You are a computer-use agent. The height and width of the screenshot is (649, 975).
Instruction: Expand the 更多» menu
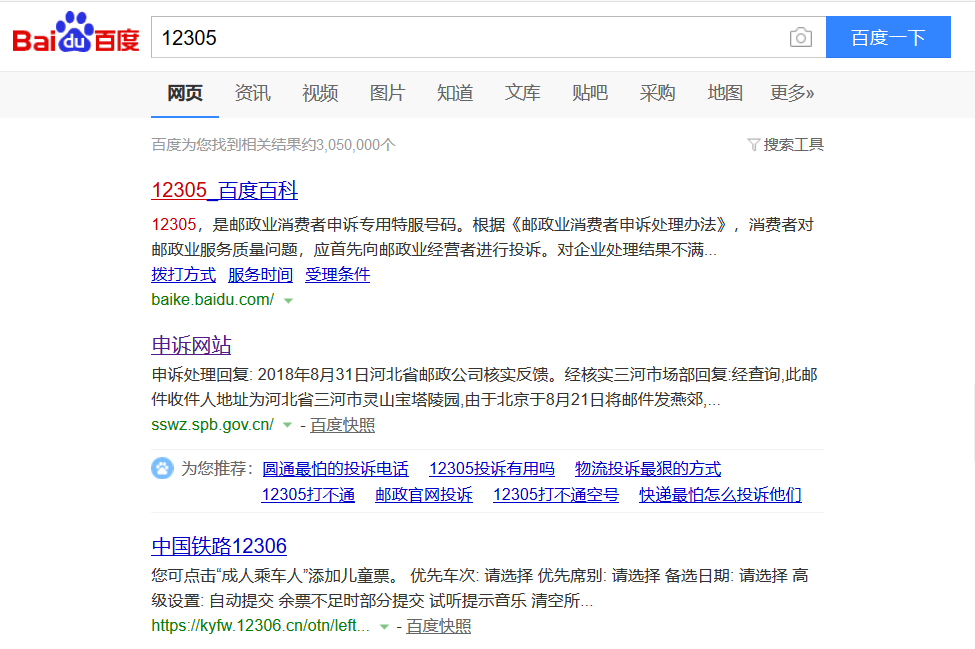(x=789, y=92)
